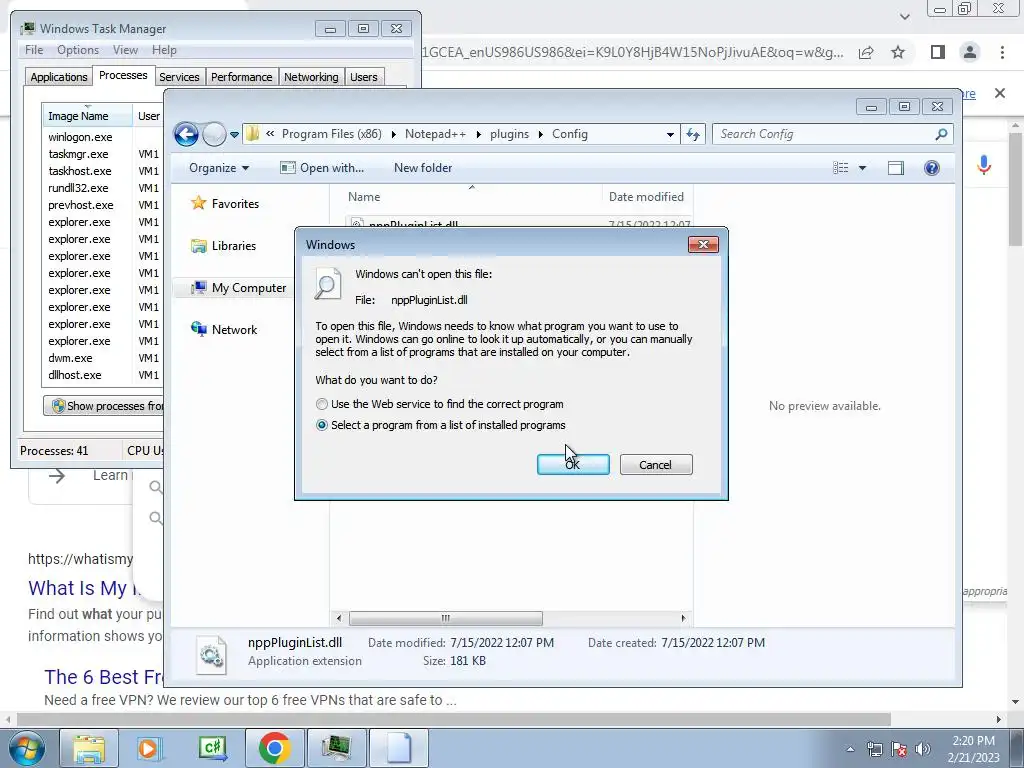
Task: Switch to the Applications tab
Action: pos(59,77)
